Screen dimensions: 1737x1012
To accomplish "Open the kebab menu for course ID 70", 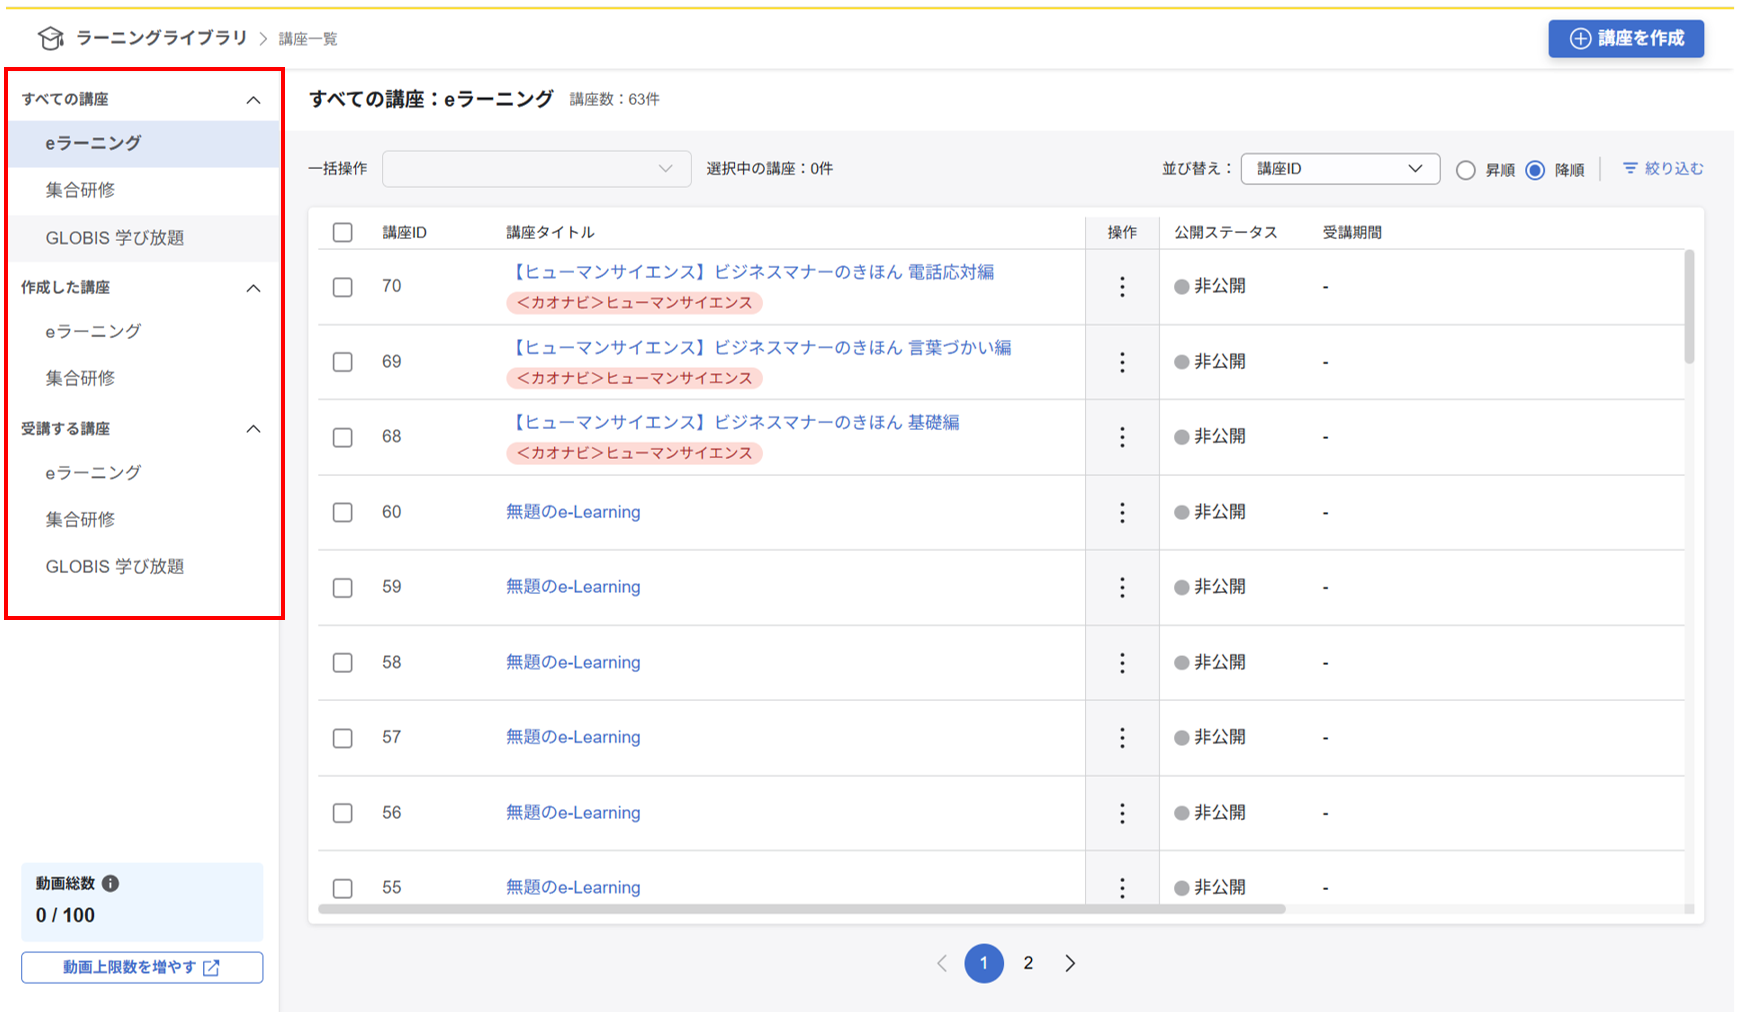I will (1122, 287).
